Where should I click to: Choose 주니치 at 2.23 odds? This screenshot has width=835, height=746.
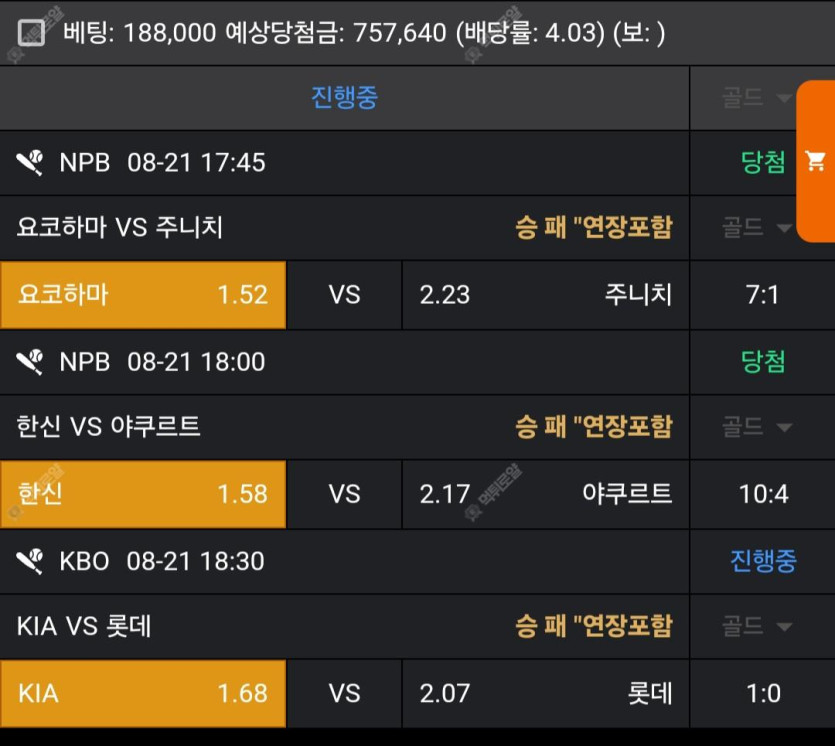[545, 294]
